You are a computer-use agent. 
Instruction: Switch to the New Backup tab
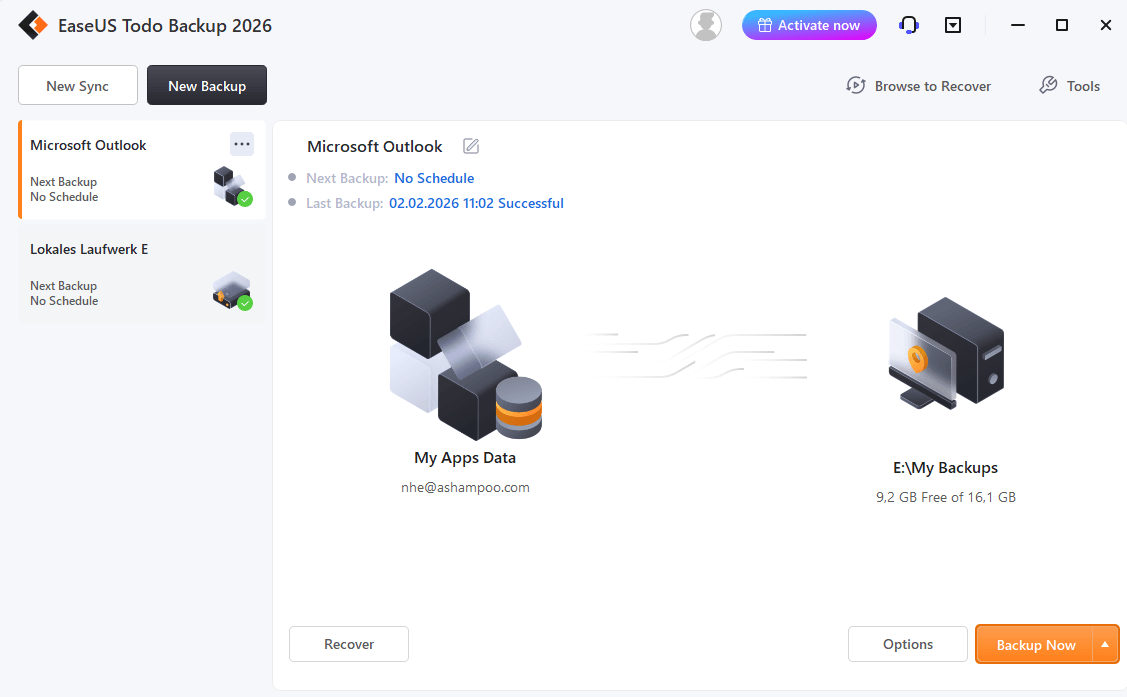(206, 85)
